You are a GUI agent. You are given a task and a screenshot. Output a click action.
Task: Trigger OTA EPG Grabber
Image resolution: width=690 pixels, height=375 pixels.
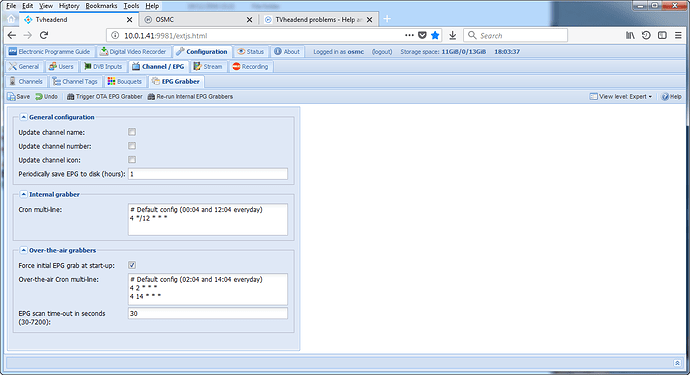pos(105,96)
